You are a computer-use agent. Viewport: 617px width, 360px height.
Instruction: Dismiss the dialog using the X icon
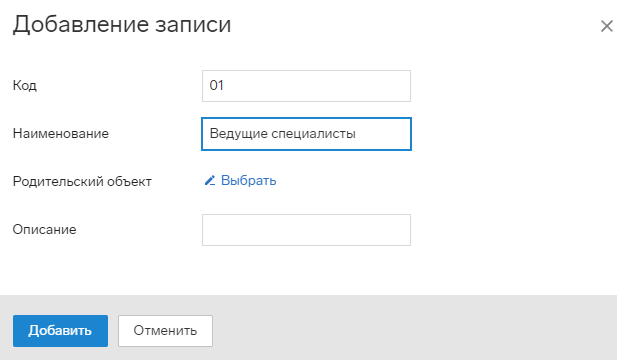click(x=606, y=26)
